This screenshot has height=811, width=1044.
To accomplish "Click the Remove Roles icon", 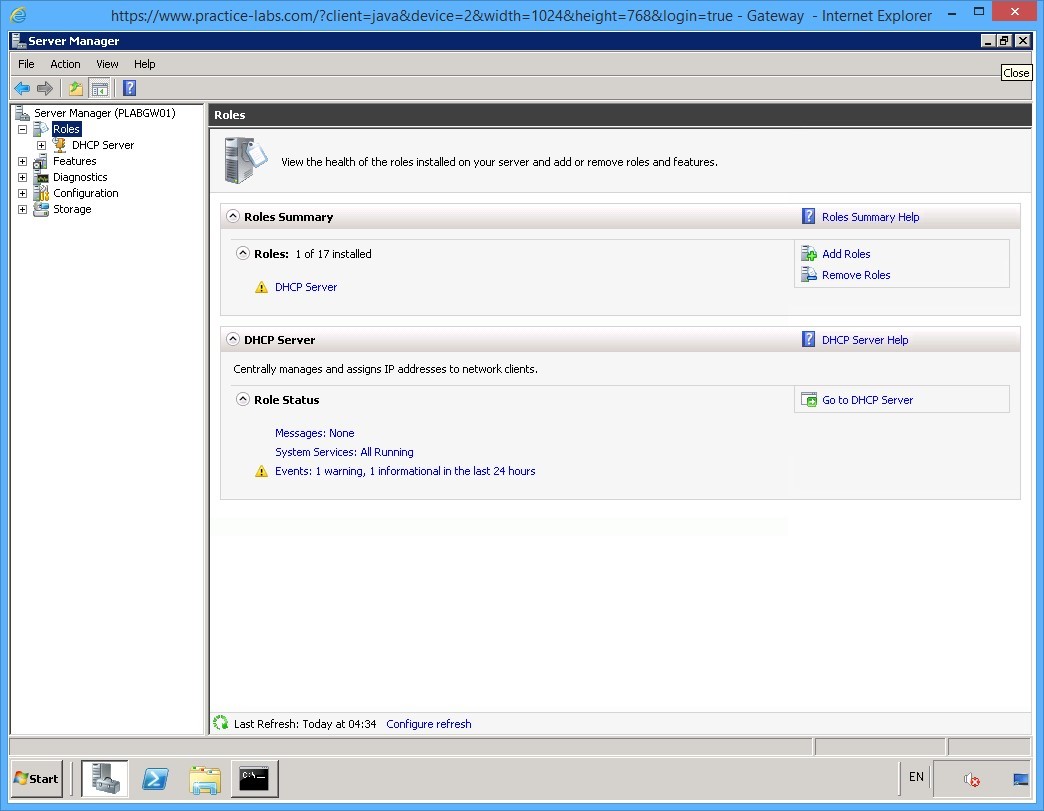I will coord(808,275).
